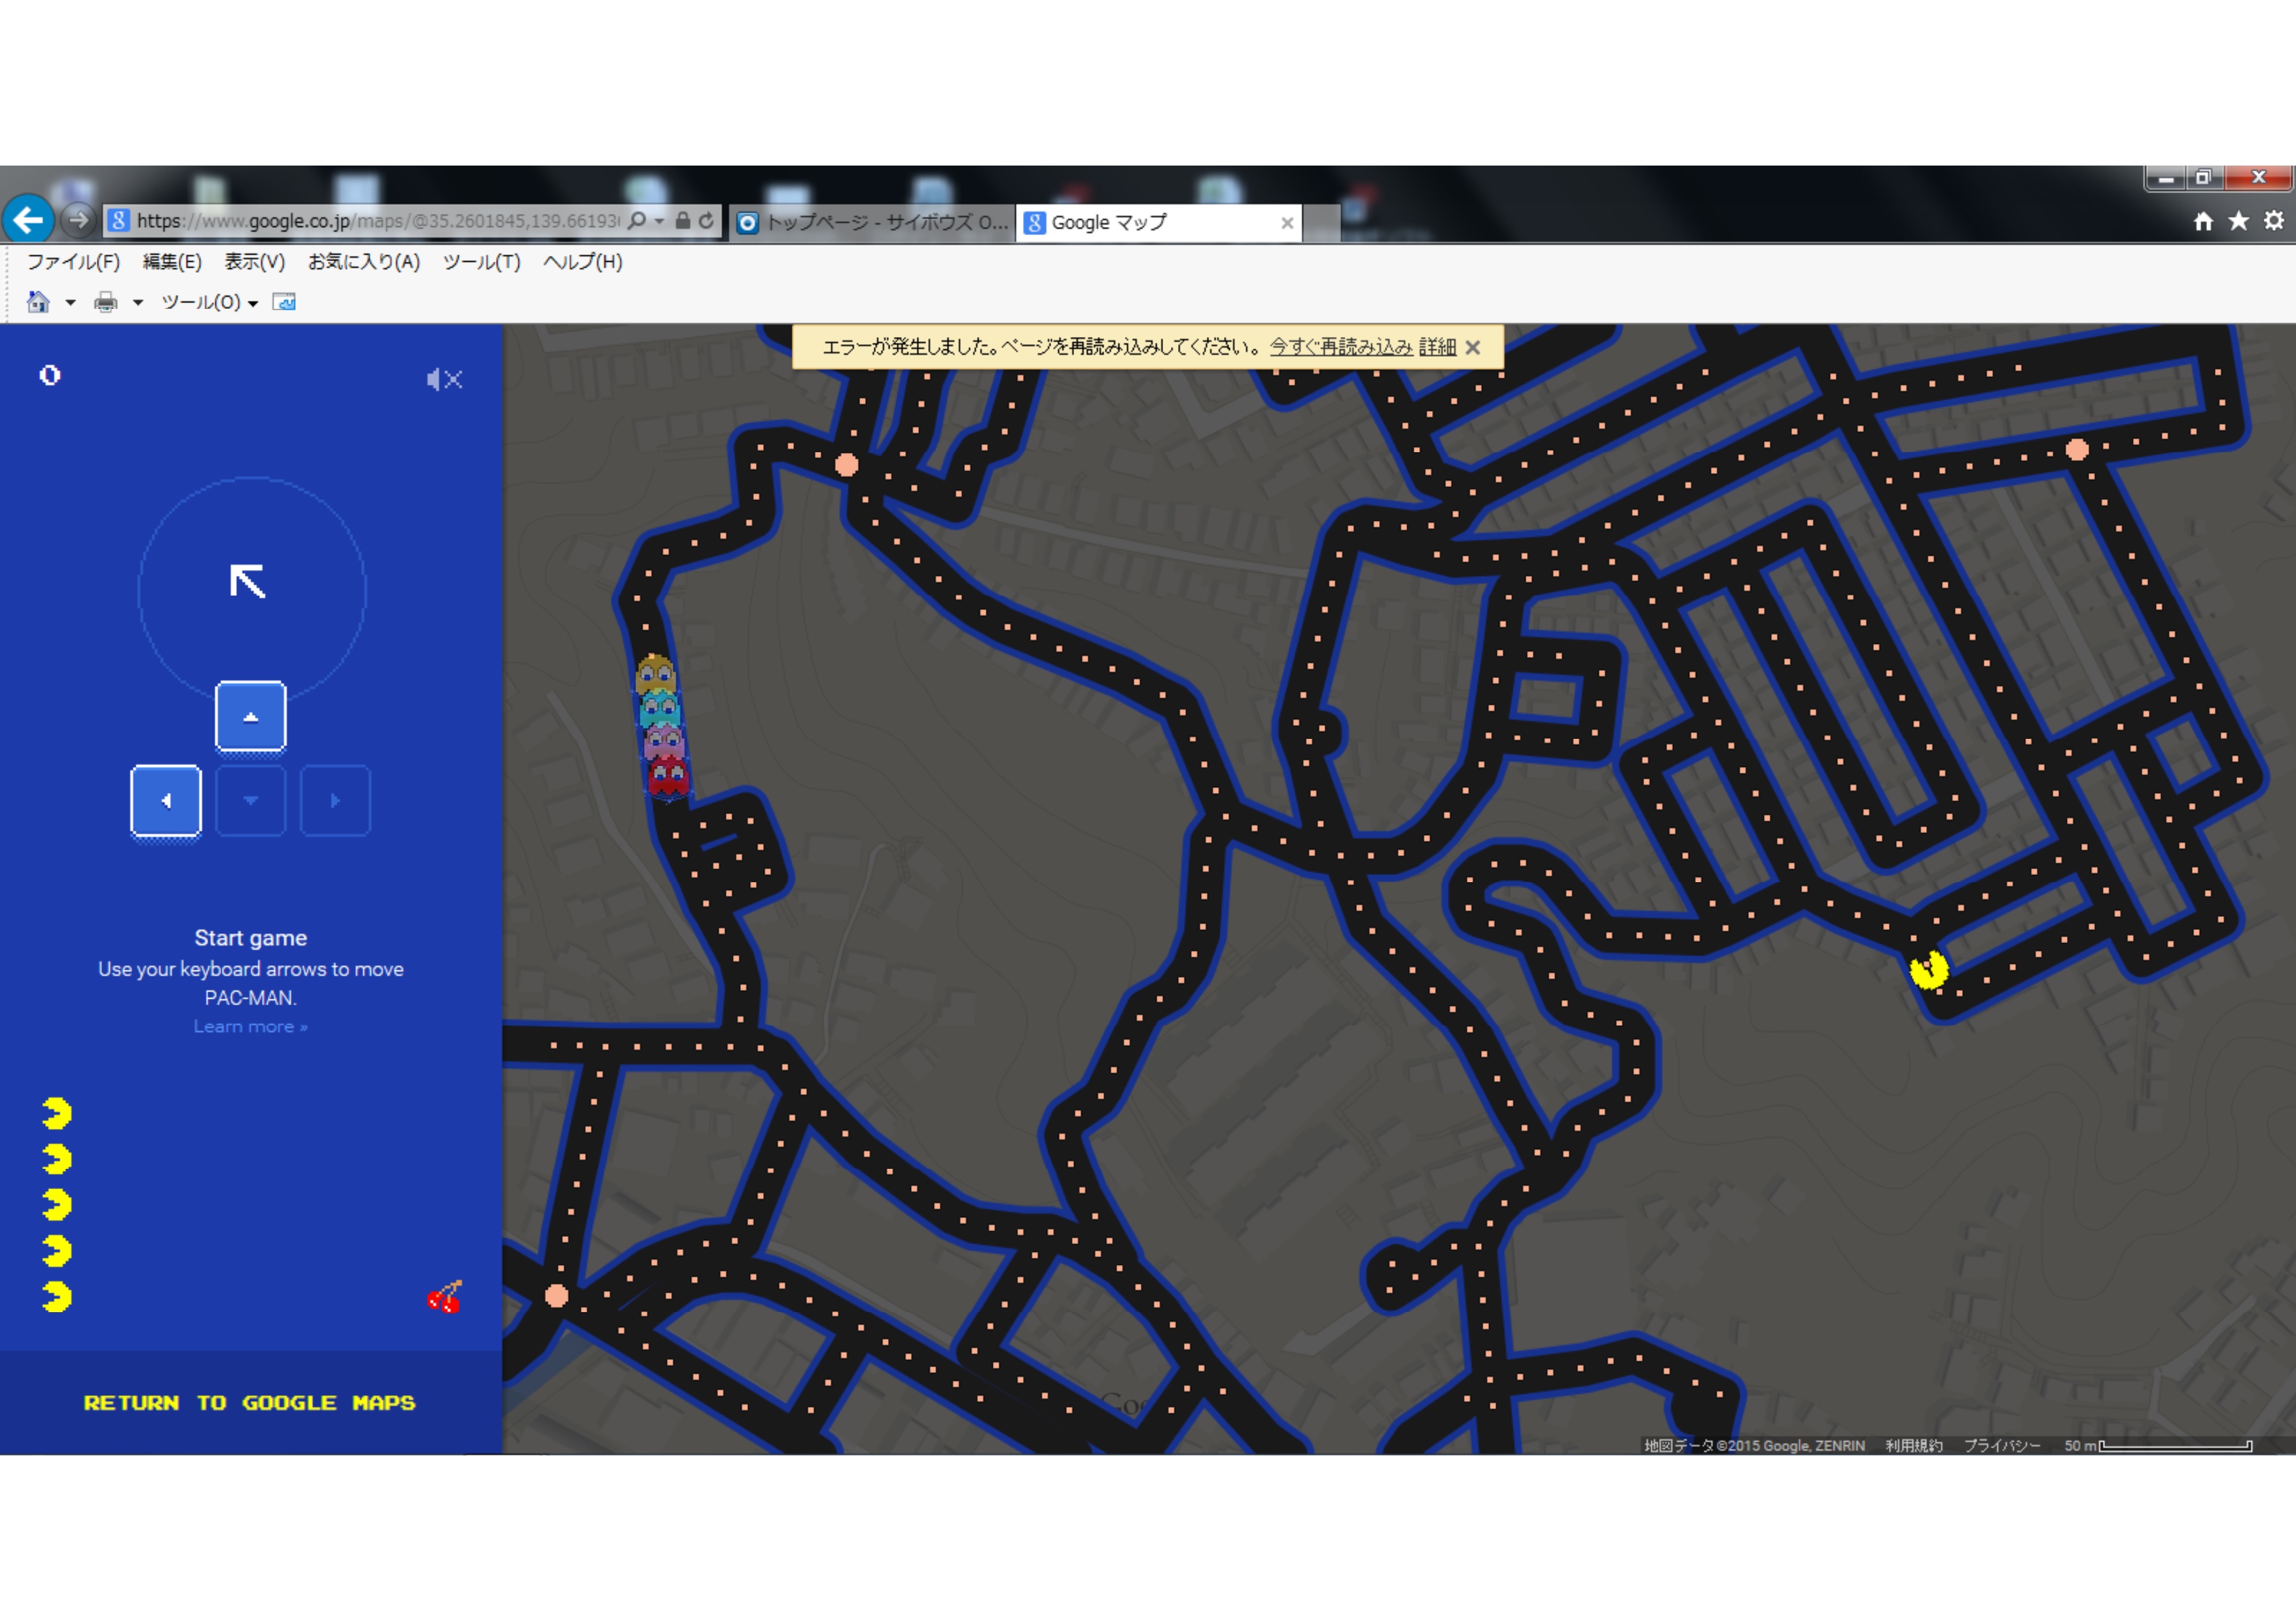Close the Google マップ tab

1287,223
